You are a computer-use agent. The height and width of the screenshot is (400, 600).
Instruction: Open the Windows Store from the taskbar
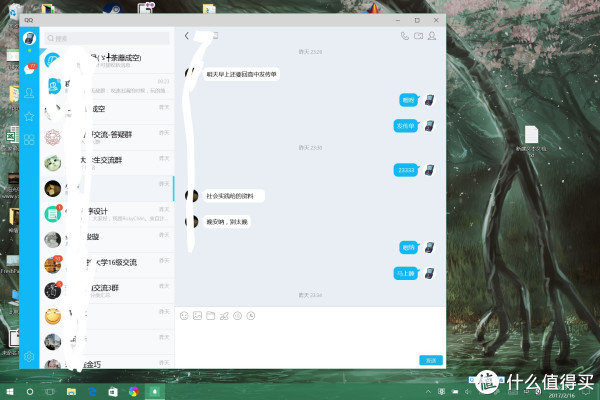coord(113,392)
